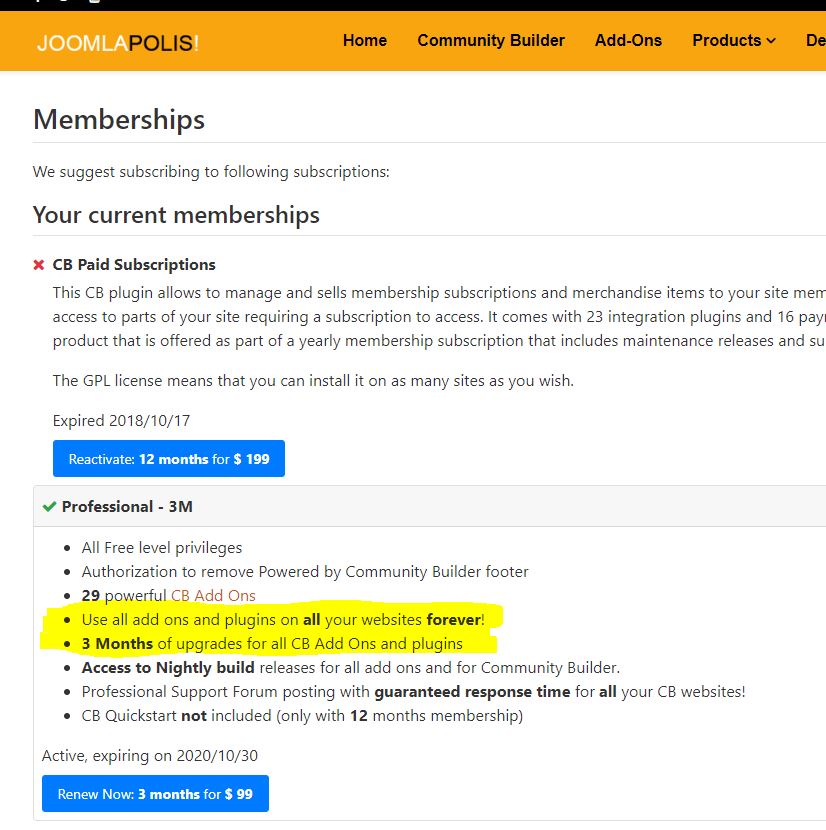Click the Memberships page heading

click(x=119, y=119)
